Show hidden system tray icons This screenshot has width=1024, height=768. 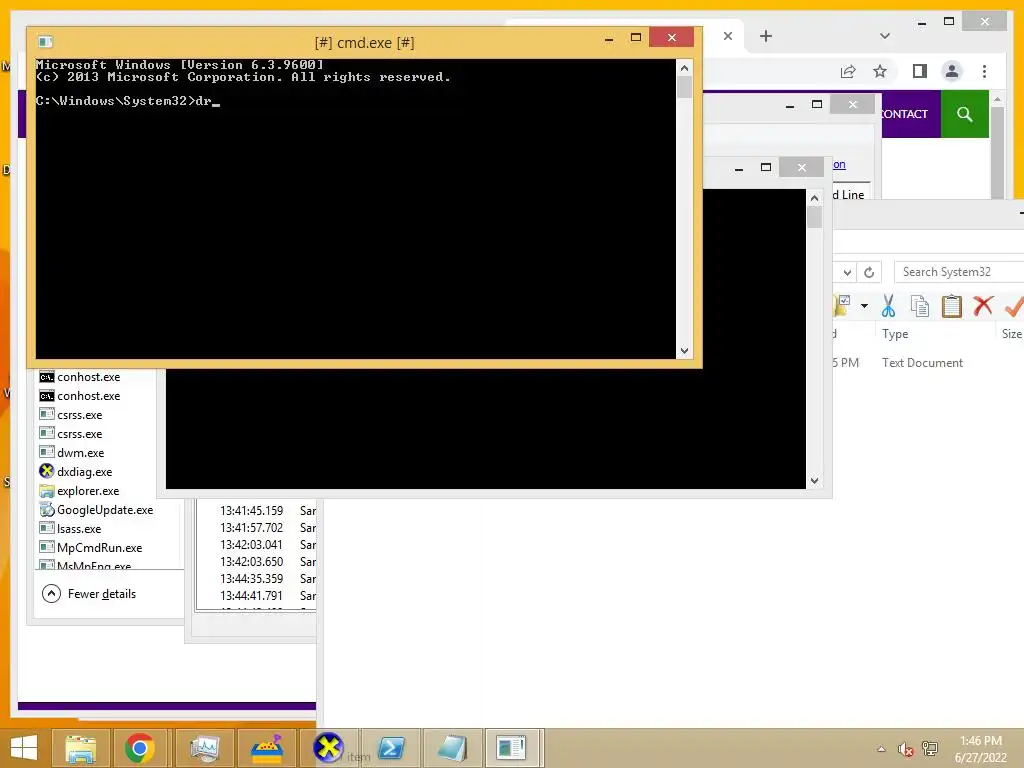tap(881, 749)
